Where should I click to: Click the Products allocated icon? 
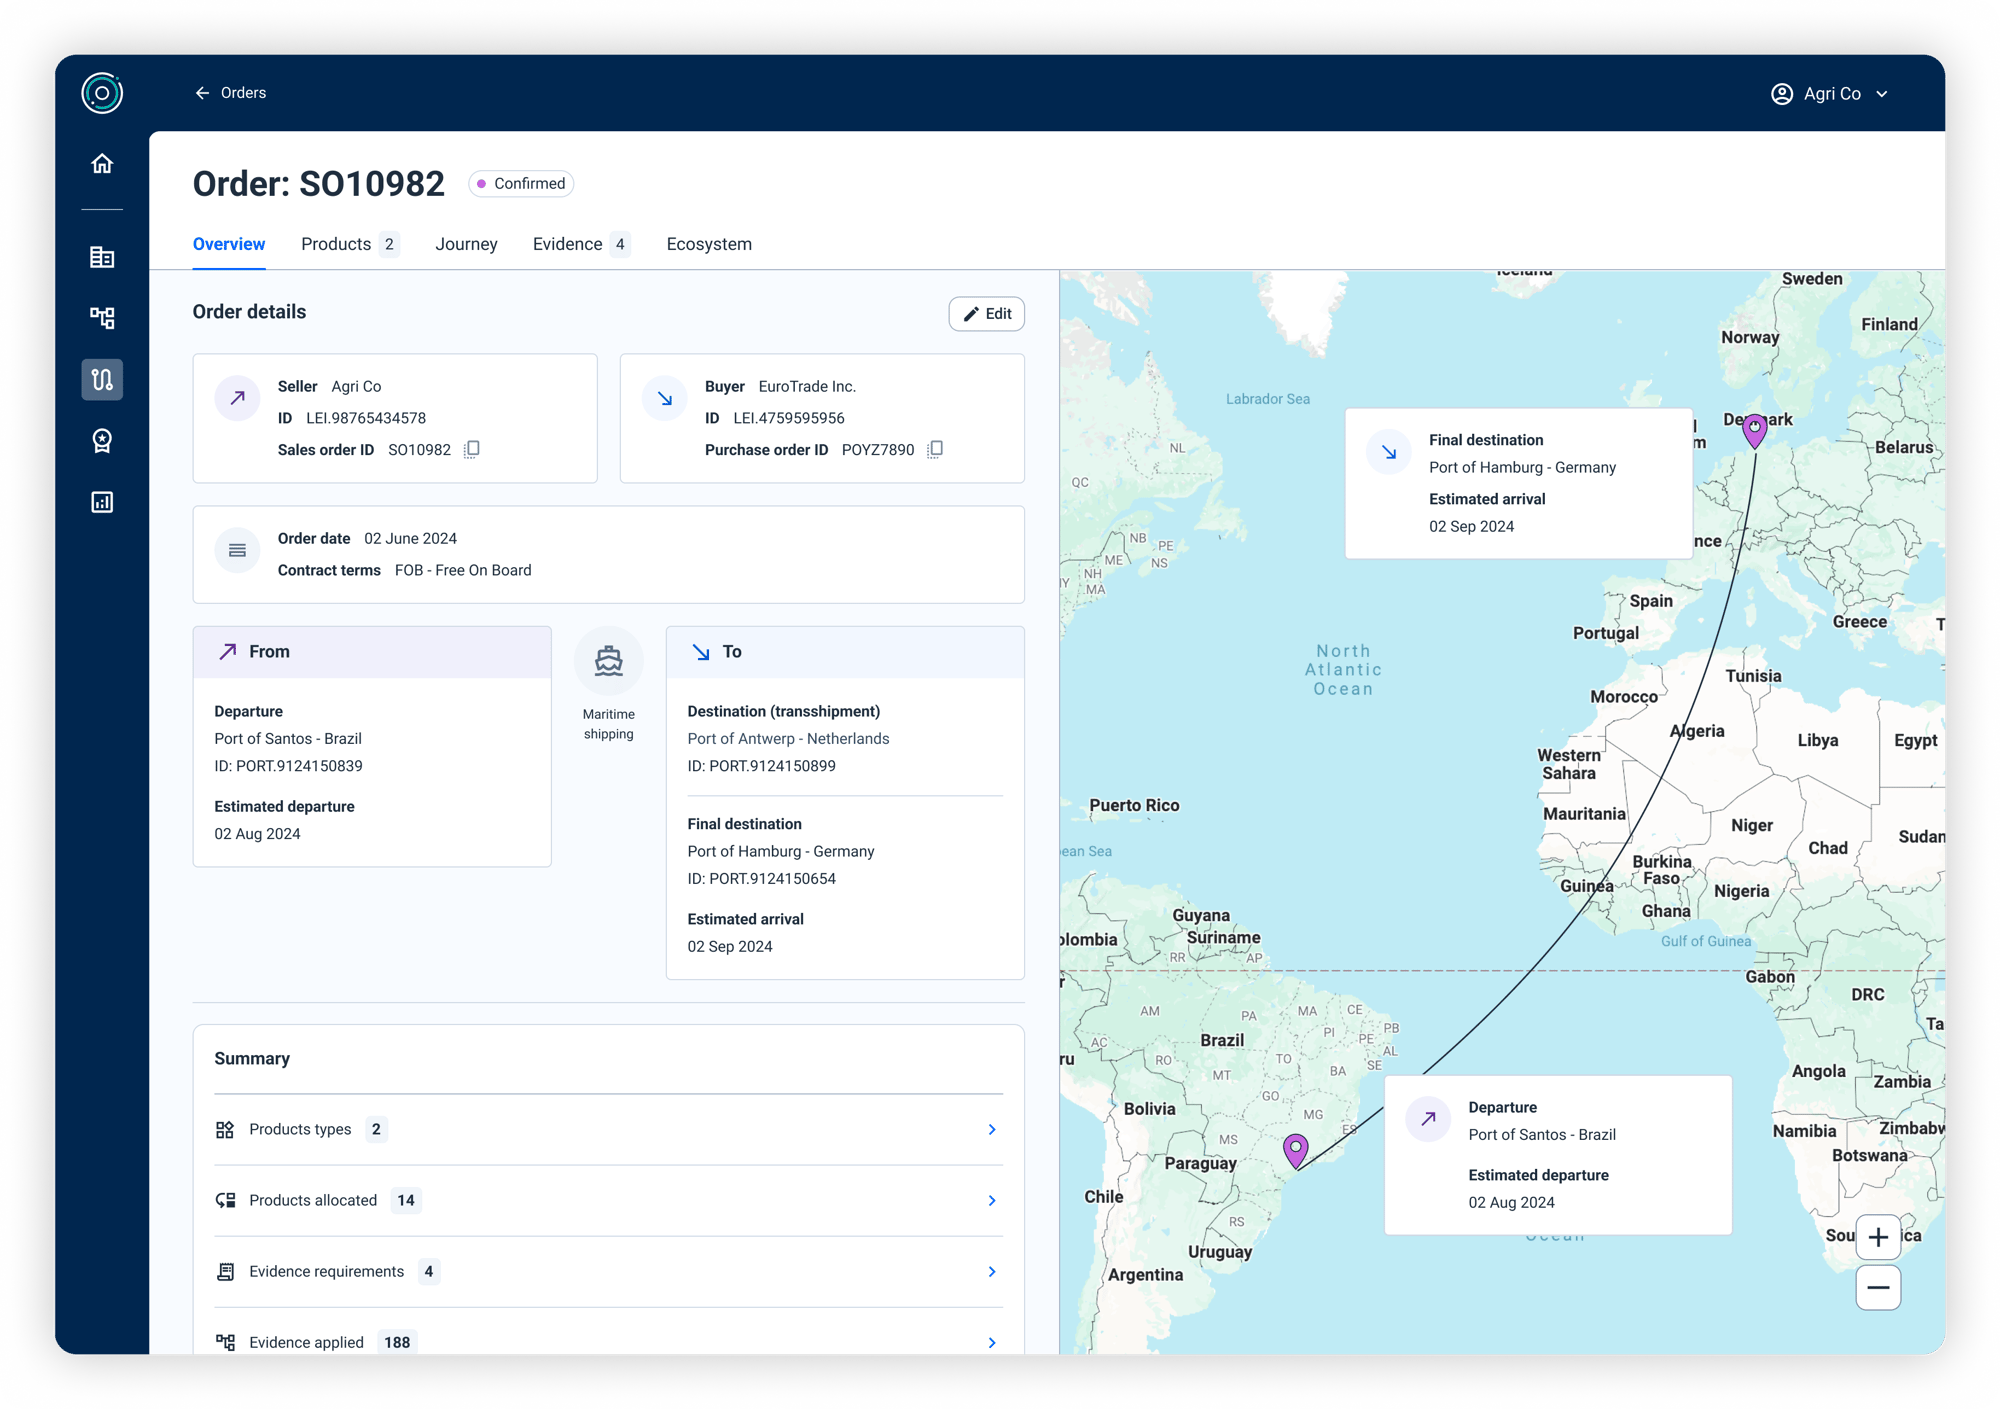tap(225, 1201)
